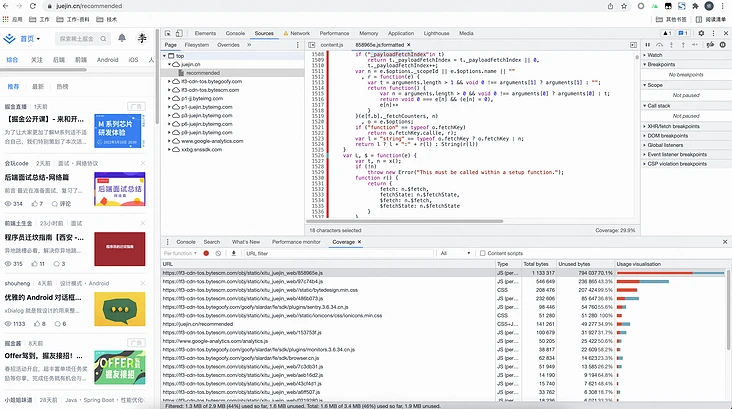Screen dimensions: 732x409
Task: Select the inspect element picker icon
Action: (x=168, y=33)
